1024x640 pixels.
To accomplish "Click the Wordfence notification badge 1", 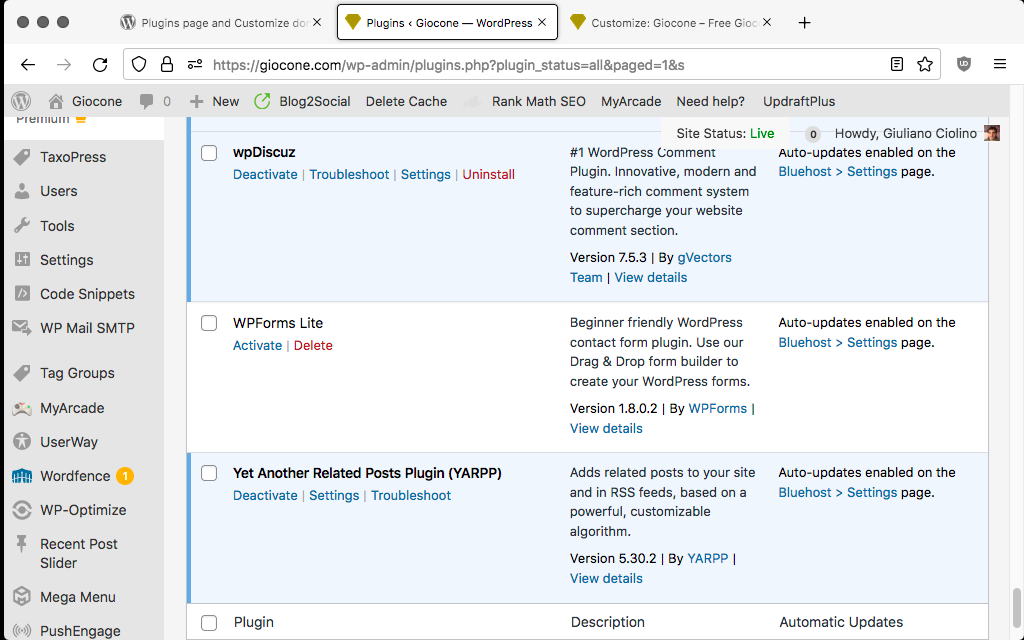I will coord(125,476).
